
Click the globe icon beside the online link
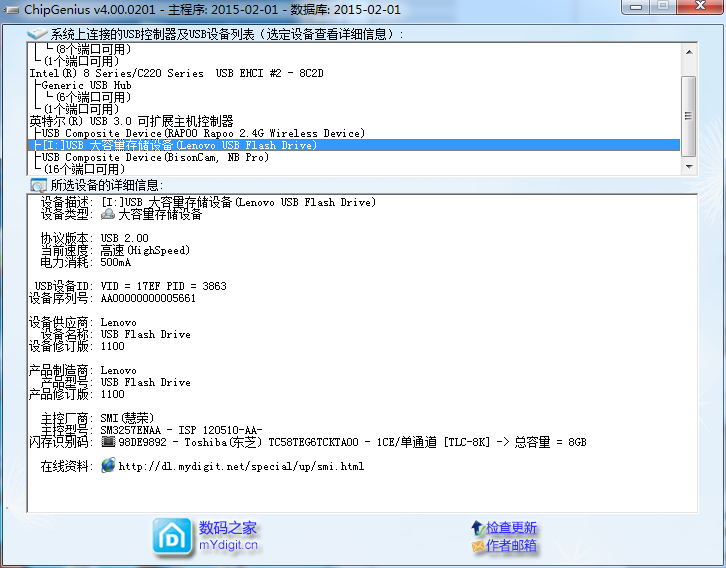108,465
